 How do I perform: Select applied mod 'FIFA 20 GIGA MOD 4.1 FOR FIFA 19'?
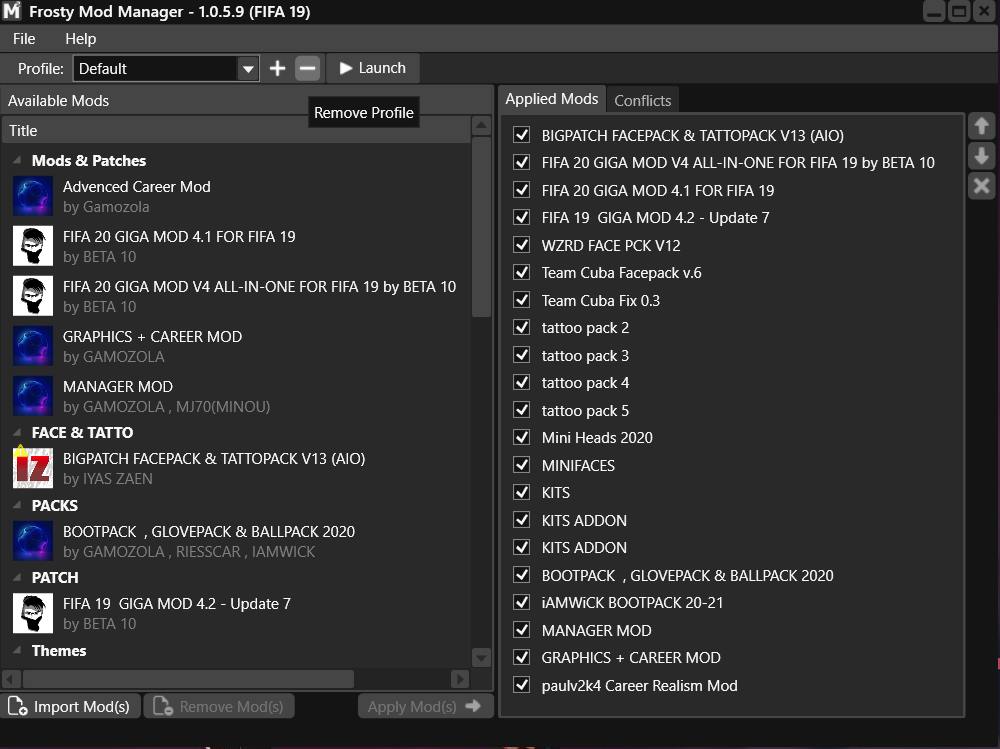coord(658,190)
